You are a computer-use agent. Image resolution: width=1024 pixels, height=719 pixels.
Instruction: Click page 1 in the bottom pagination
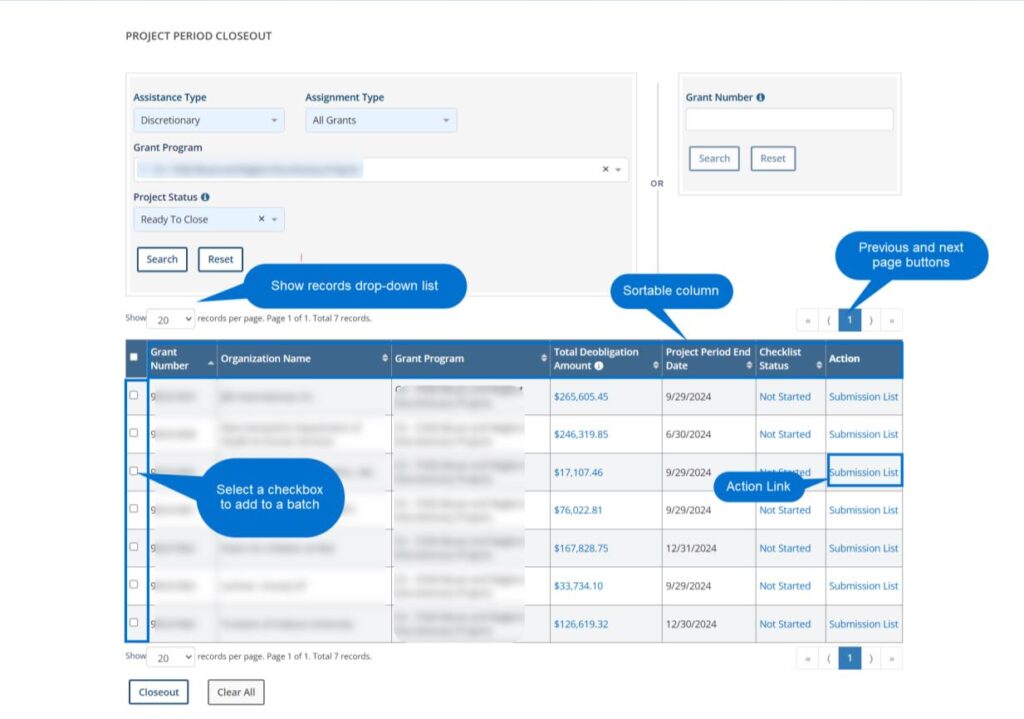[x=849, y=658]
